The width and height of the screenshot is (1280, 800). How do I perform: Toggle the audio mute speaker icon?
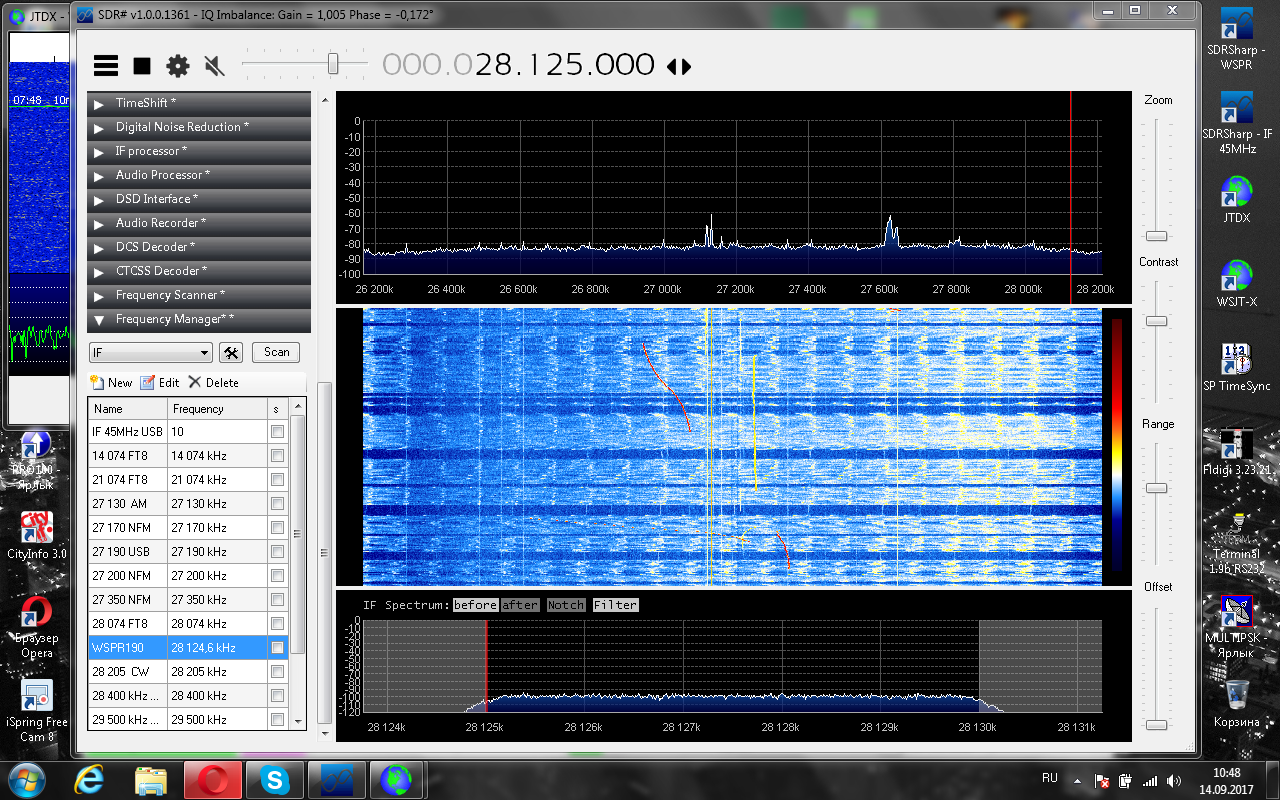tap(213, 66)
